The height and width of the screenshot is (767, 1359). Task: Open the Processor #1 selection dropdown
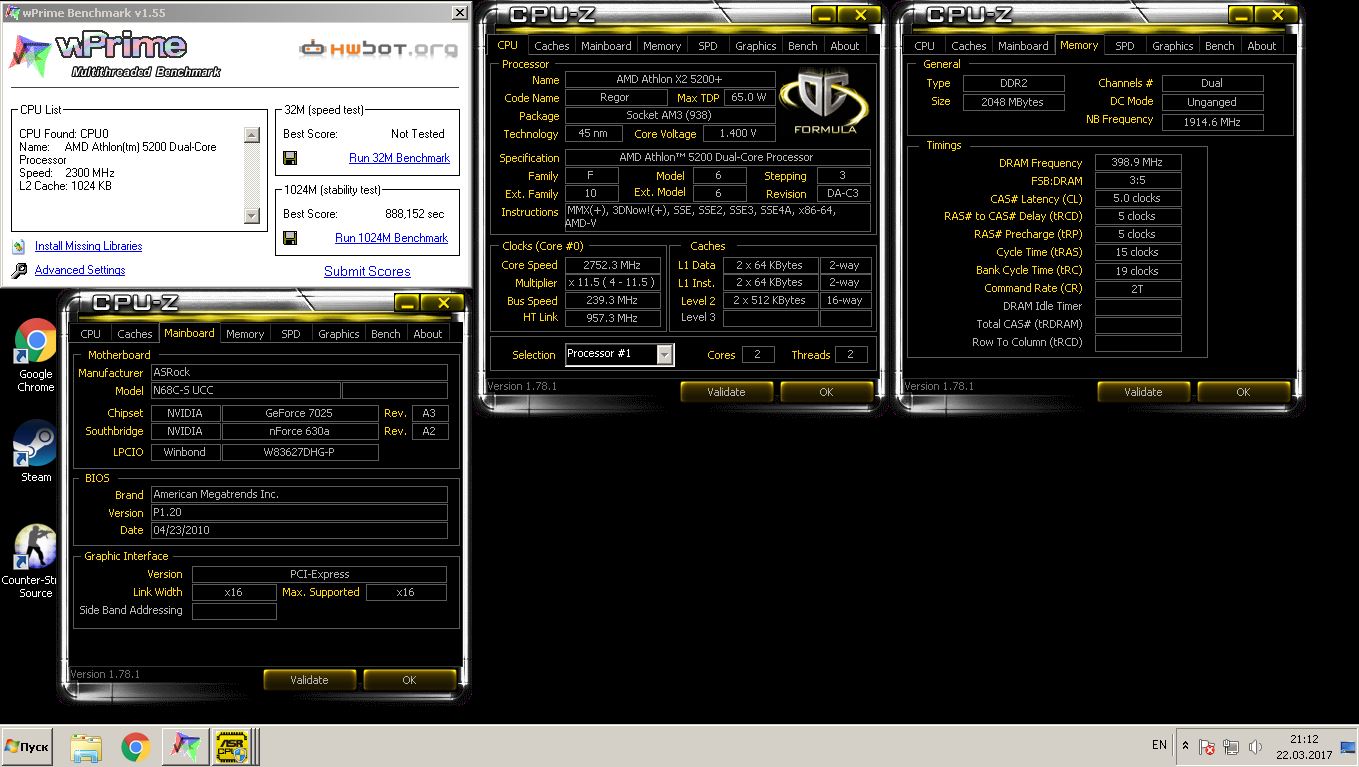point(665,354)
